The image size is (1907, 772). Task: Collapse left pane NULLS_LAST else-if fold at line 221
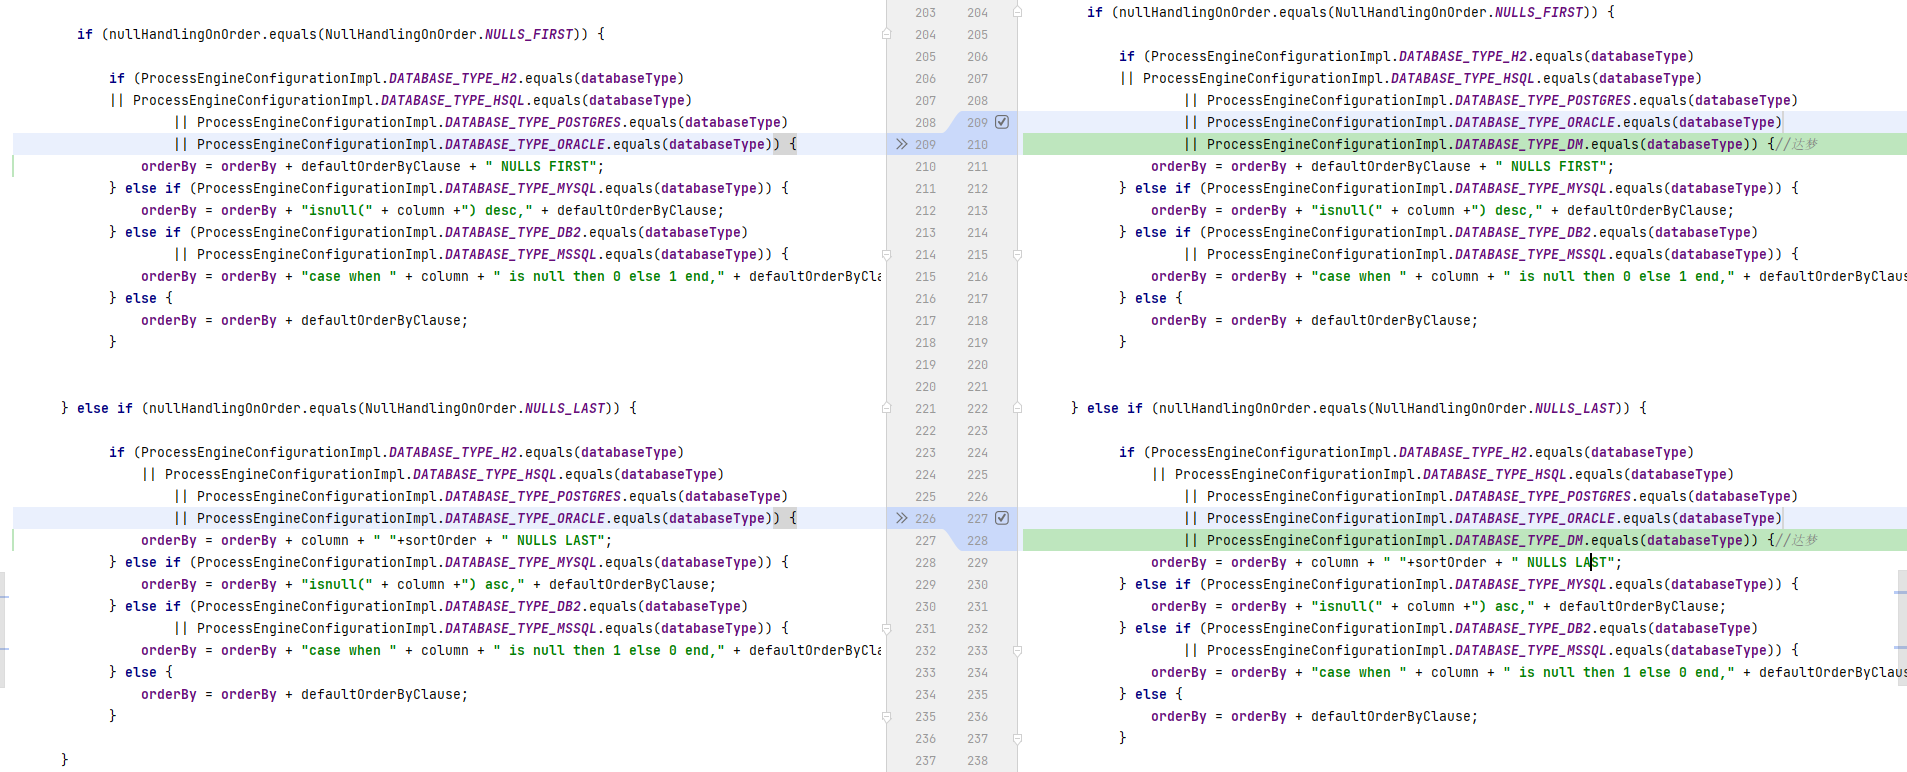point(886,408)
